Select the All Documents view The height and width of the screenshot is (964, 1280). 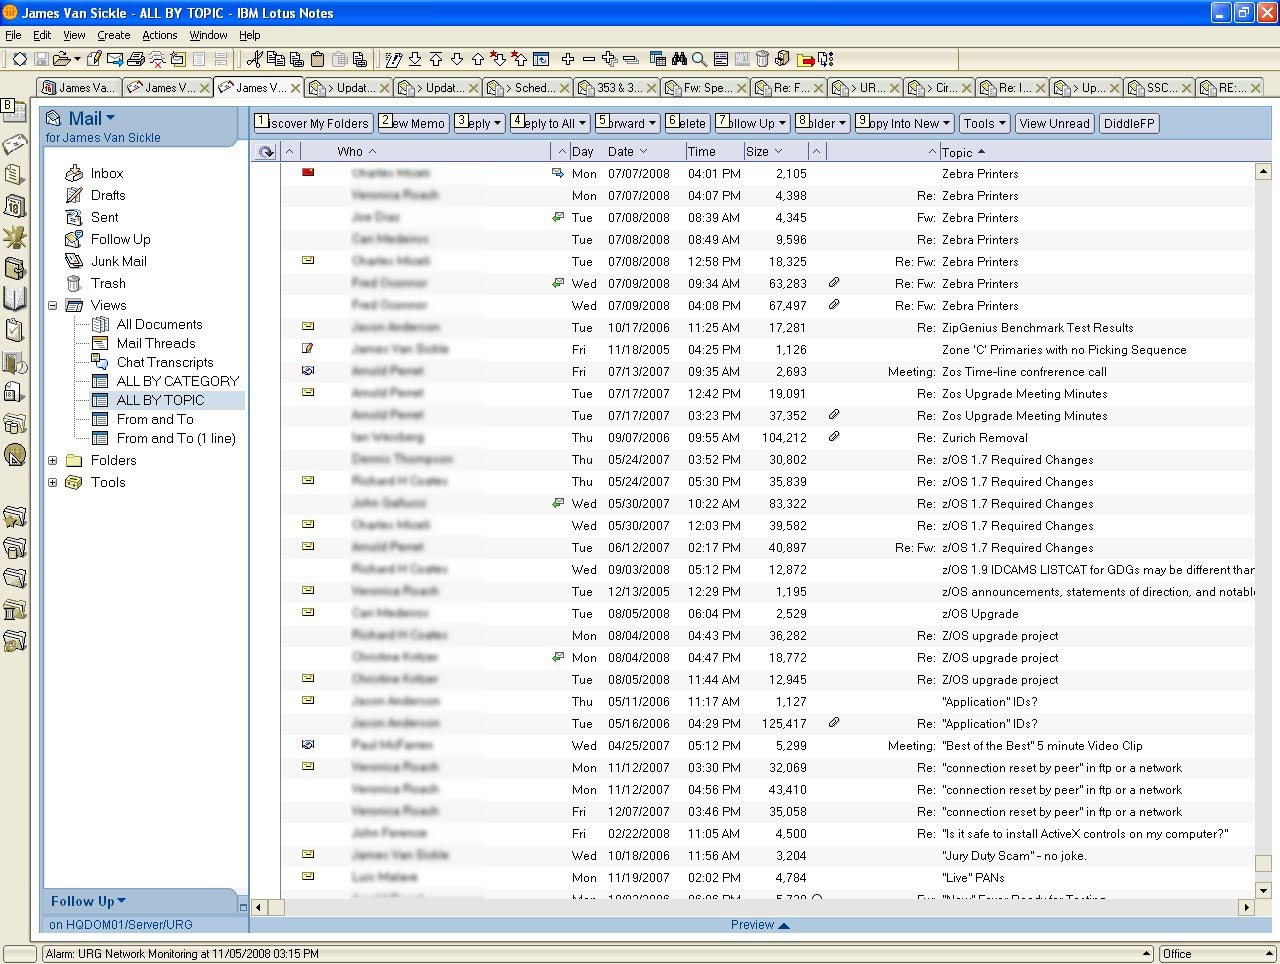[x=159, y=324]
